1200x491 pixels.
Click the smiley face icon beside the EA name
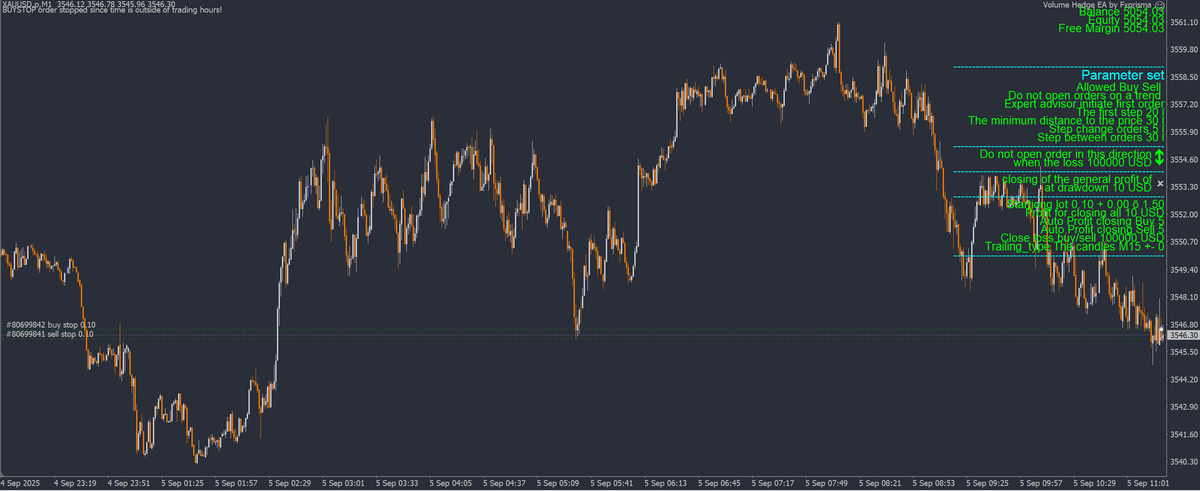pyautogui.click(x=1159, y=5)
